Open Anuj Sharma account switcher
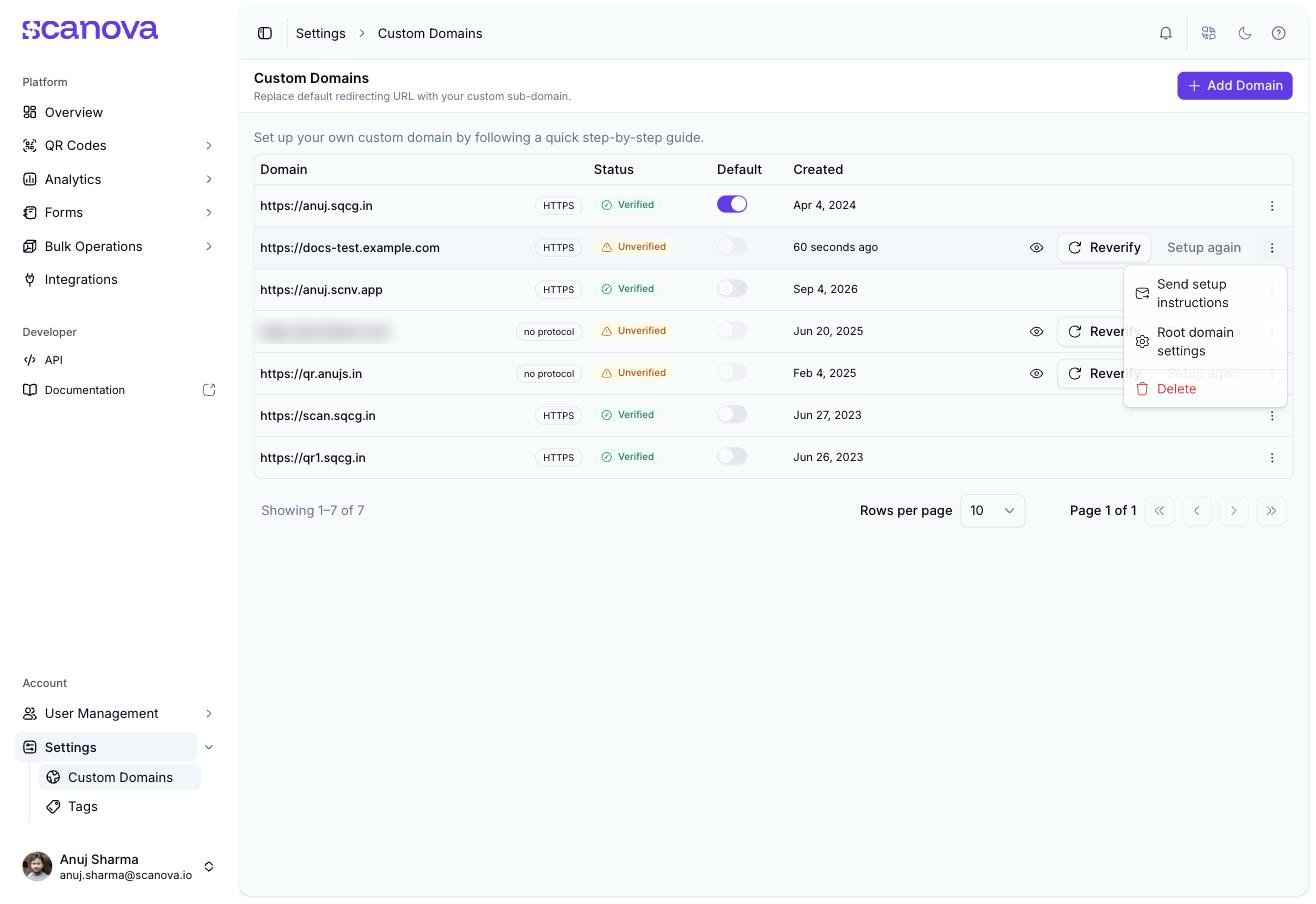Viewport: 1316px width, 904px height. point(118,867)
